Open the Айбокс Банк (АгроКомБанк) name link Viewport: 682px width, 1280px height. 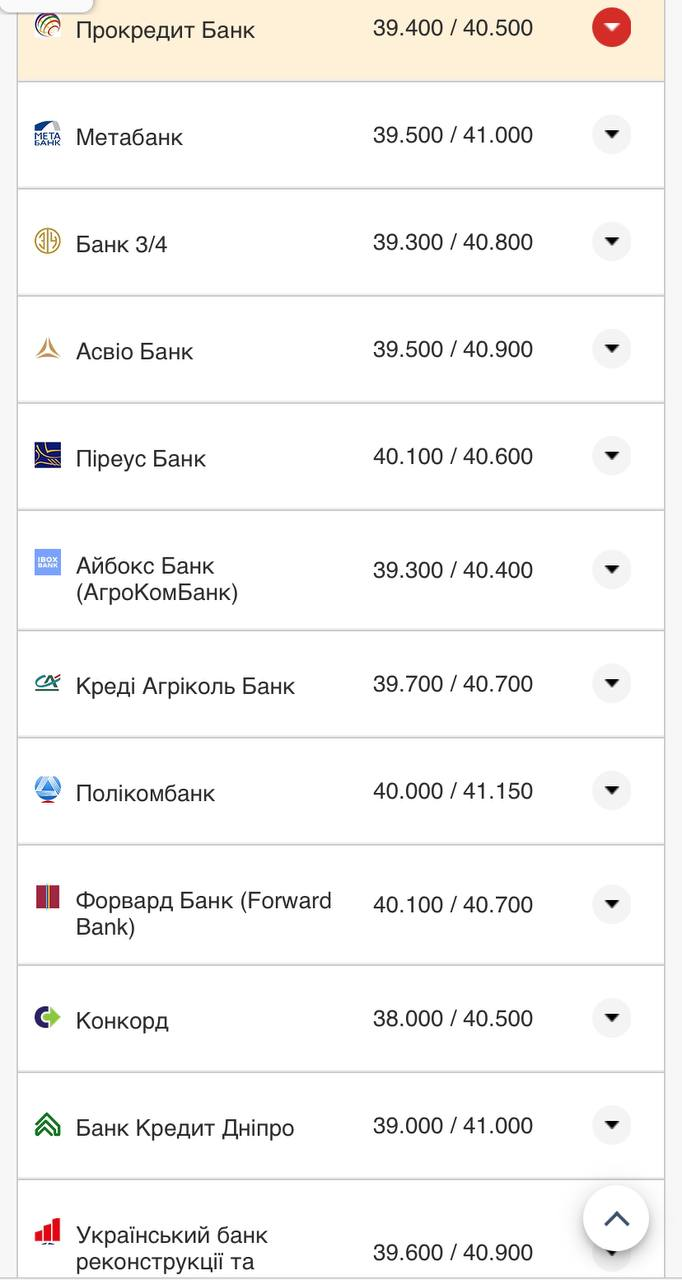156,579
